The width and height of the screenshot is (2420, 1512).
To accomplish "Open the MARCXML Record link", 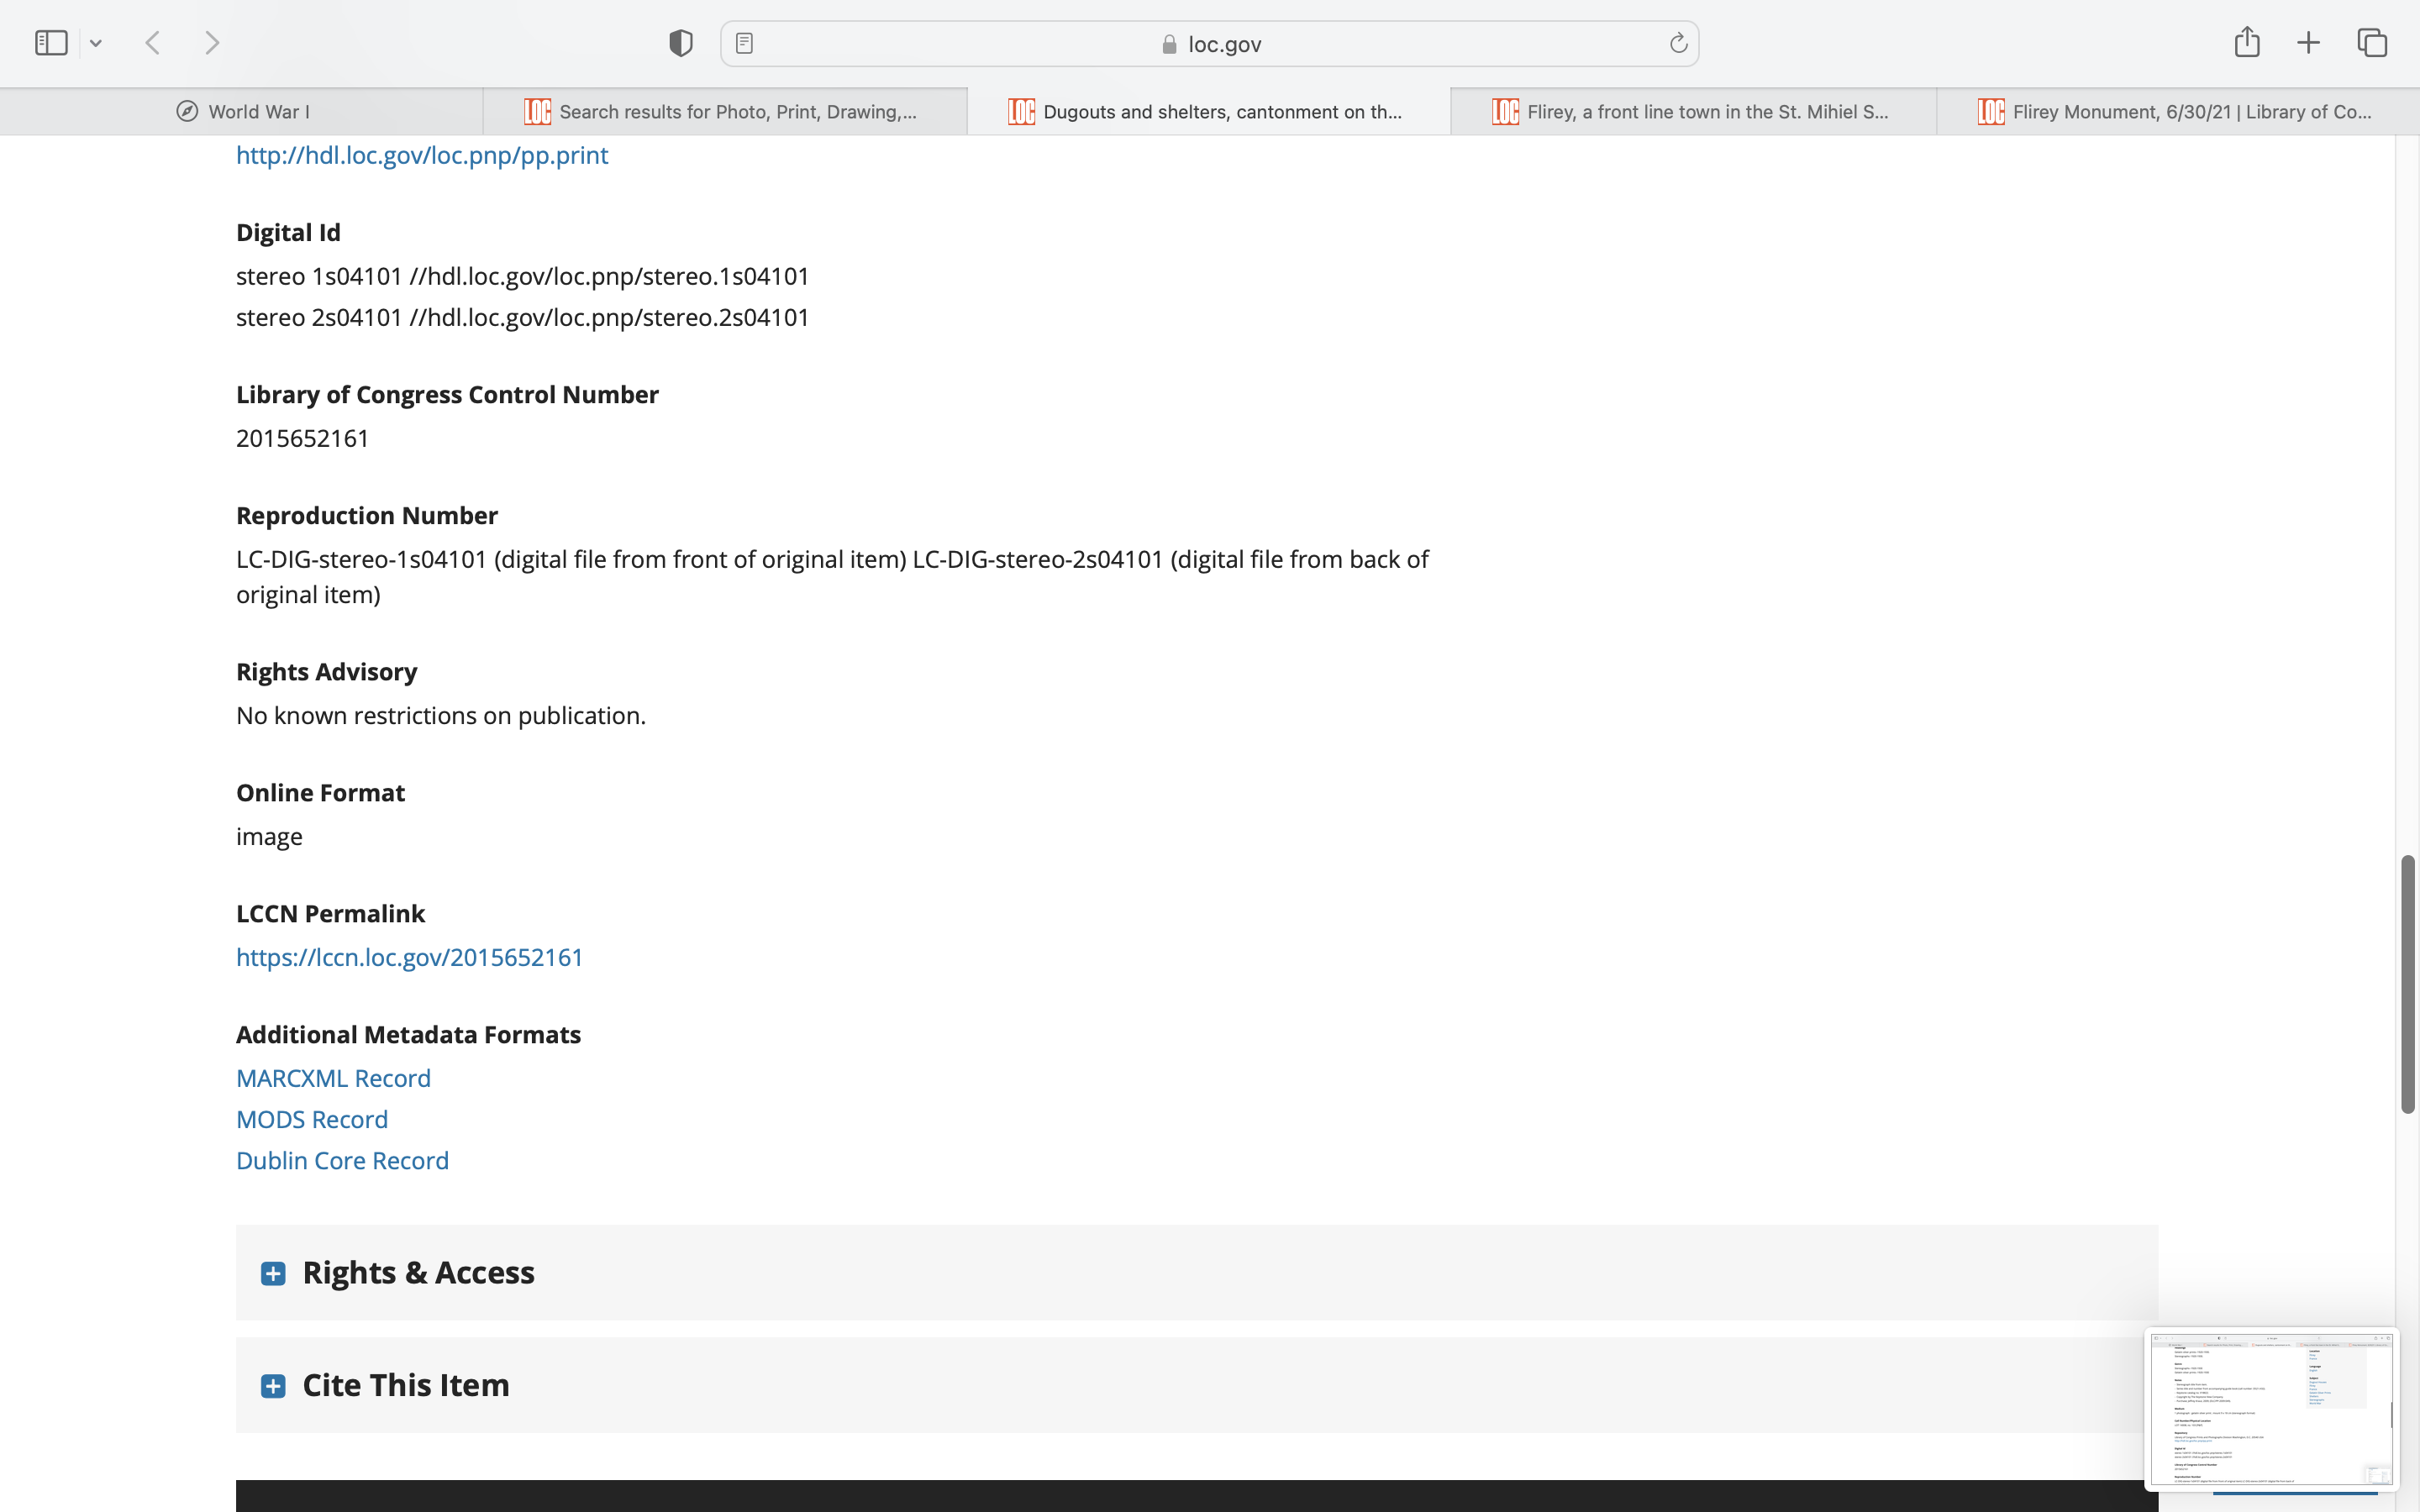I will (333, 1078).
